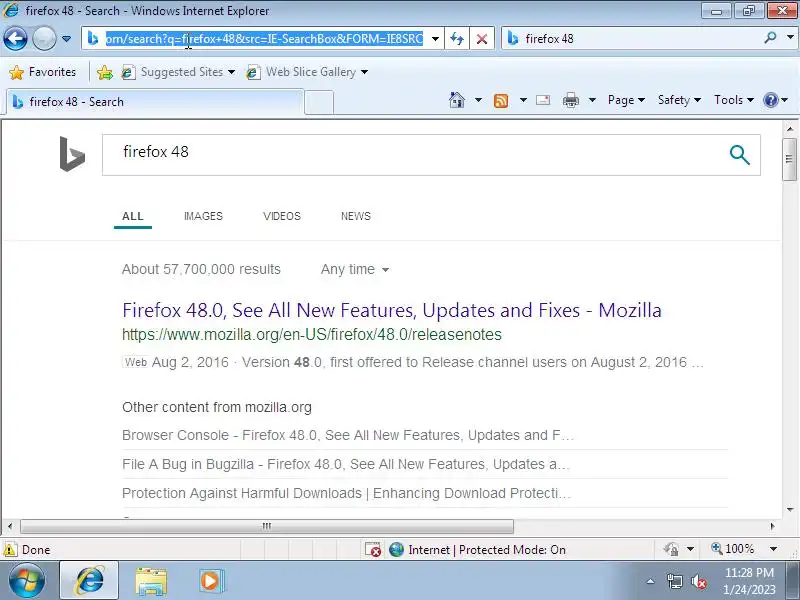This screenshot has width=800, height=600.
Task: Select the 'firefox 48 - Search' tab
Action: point(155,102)
